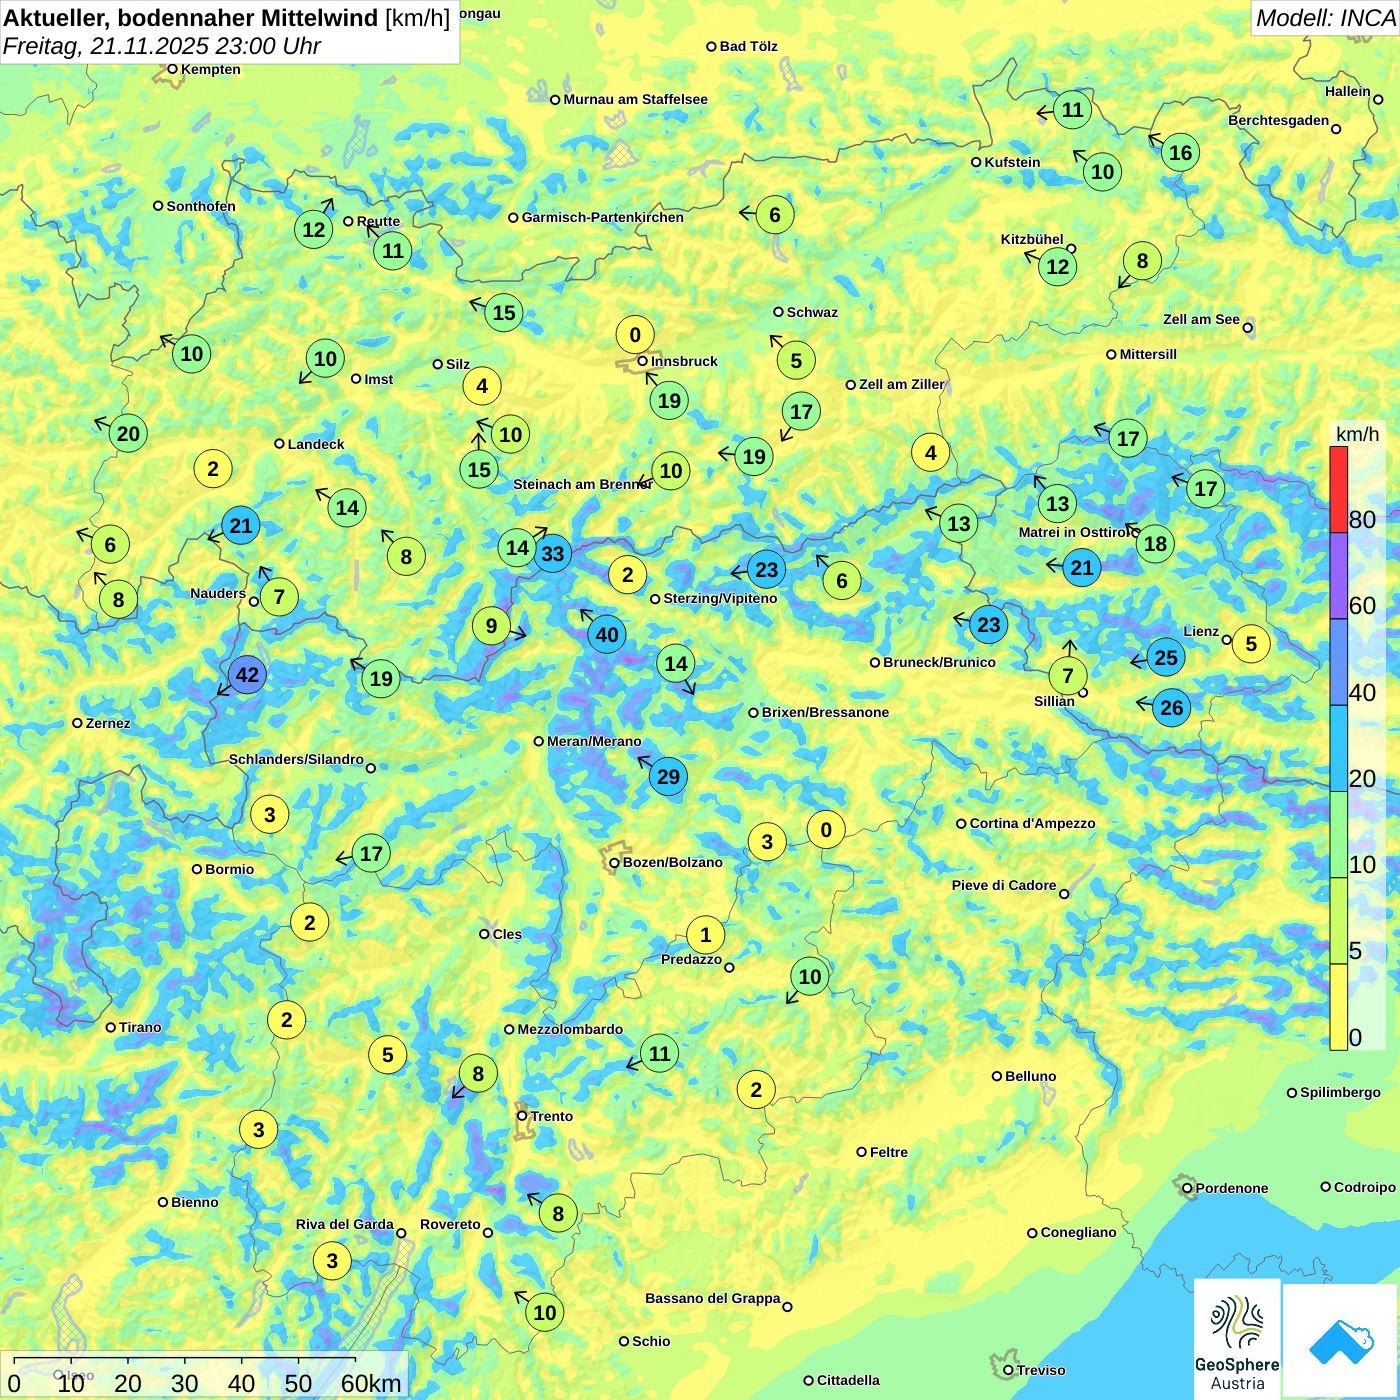
Task: Select the 26 km/h station south of Lienz
Action: click(1171, 708)
